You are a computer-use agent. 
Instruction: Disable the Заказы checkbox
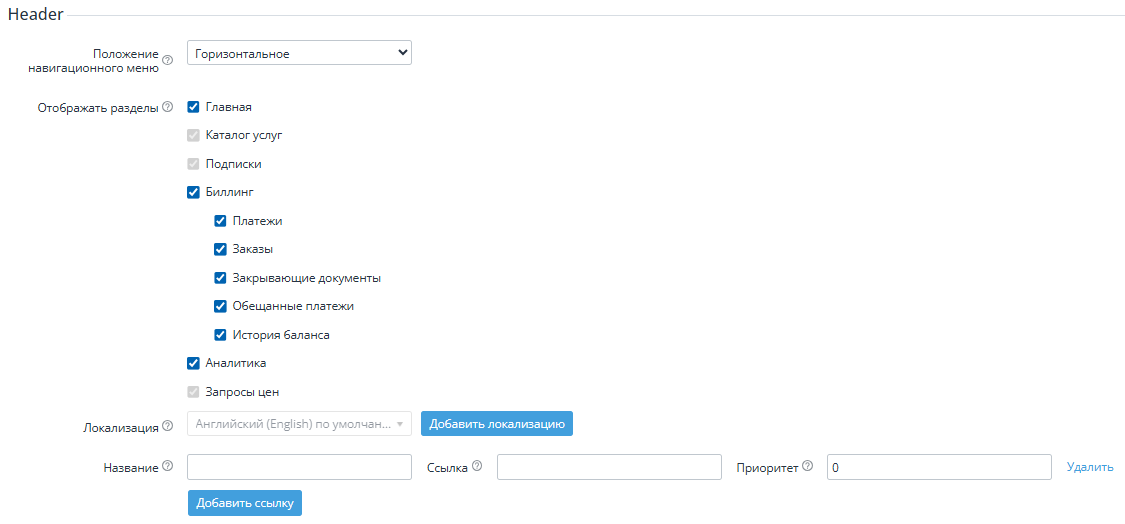(x=220, y=250)
